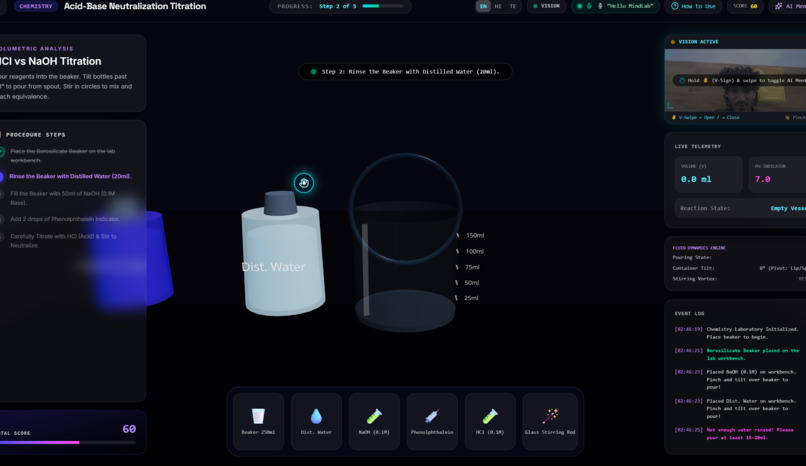The width and height of the screenshot is (806, 466).
Task: Select step "Add 2 drops of Phenolphthalein Indicator"
Action: [x=65, y=219]
